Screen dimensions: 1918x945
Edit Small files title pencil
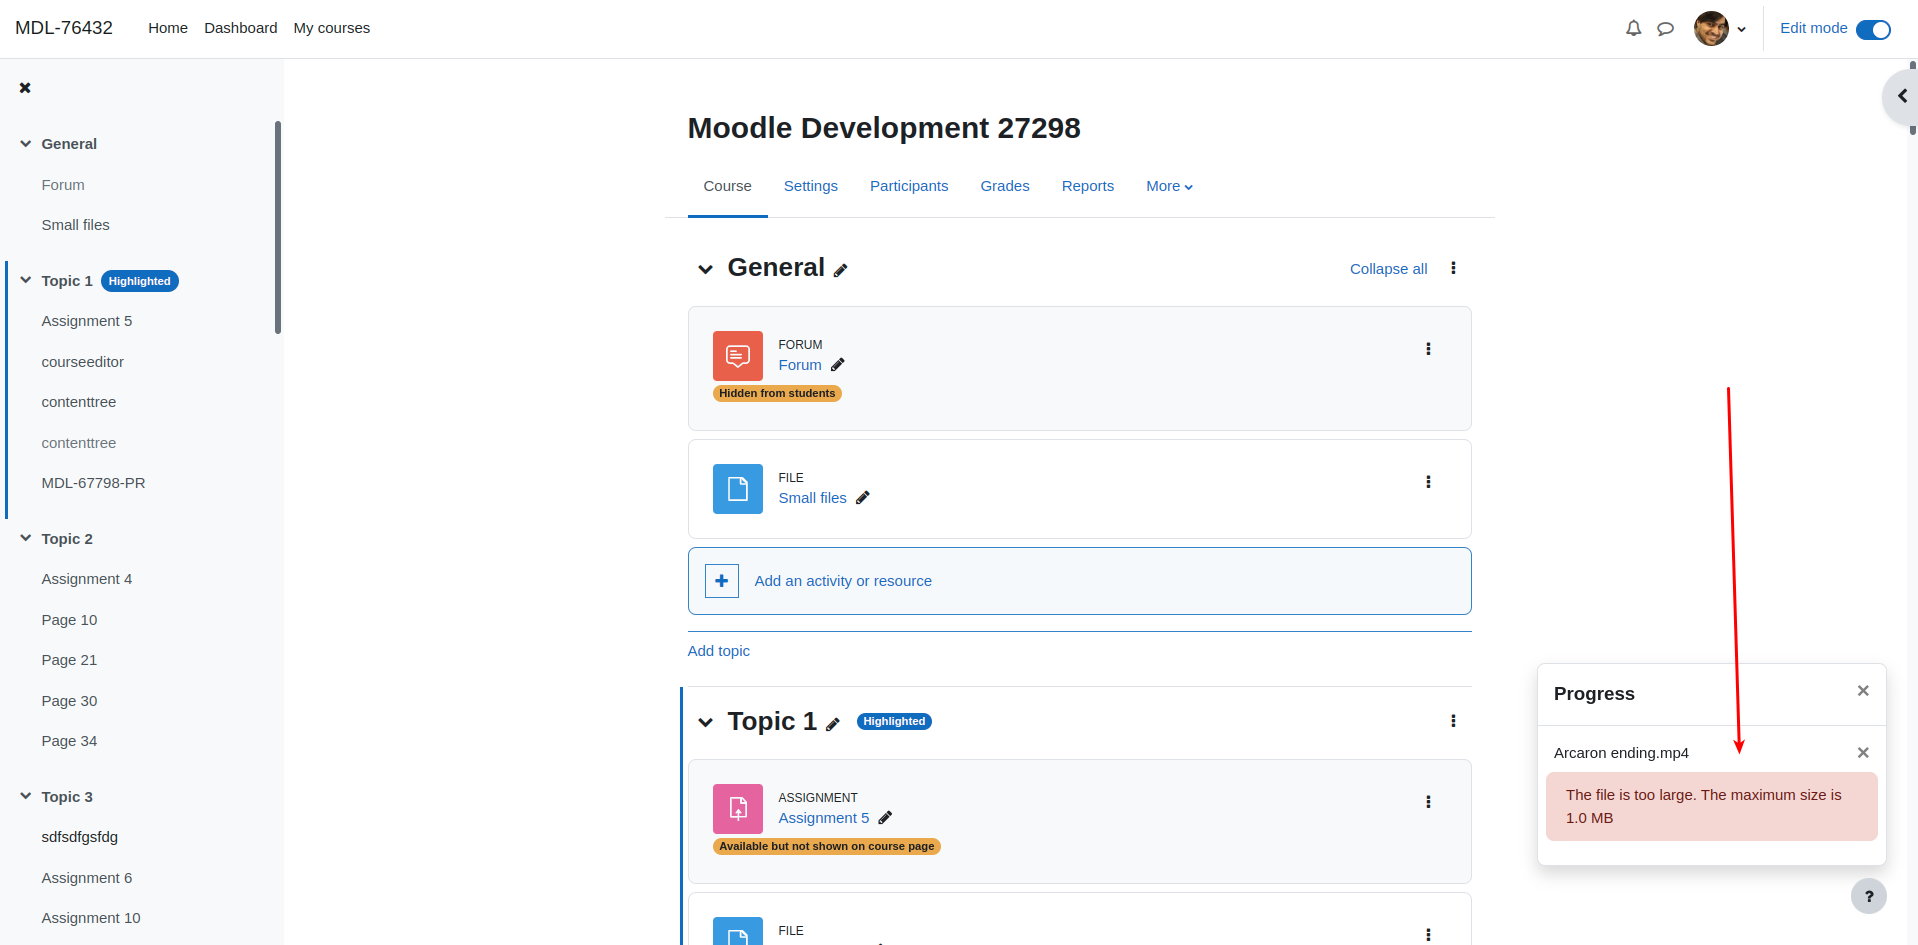pos(863,498)
